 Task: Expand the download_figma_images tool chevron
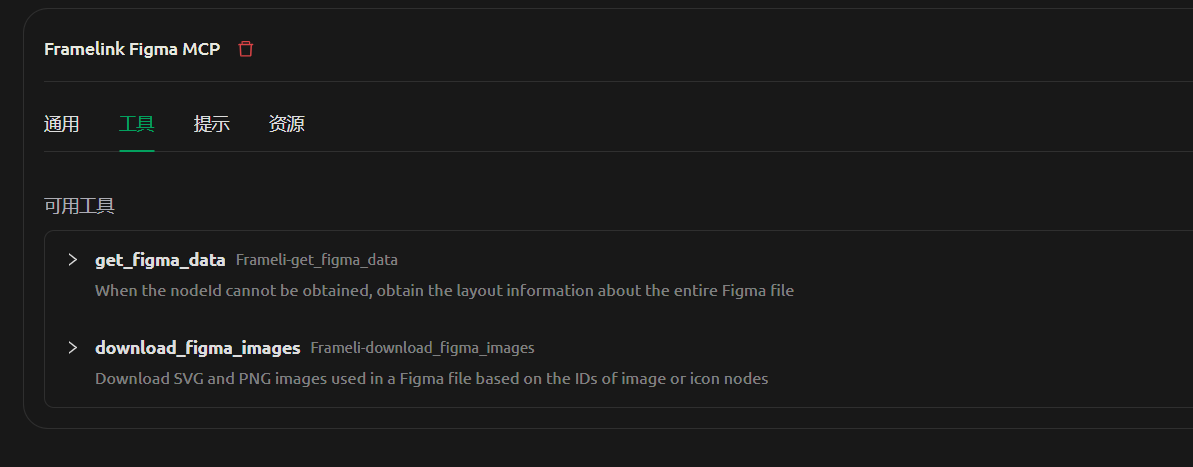(x=73, y=348)
